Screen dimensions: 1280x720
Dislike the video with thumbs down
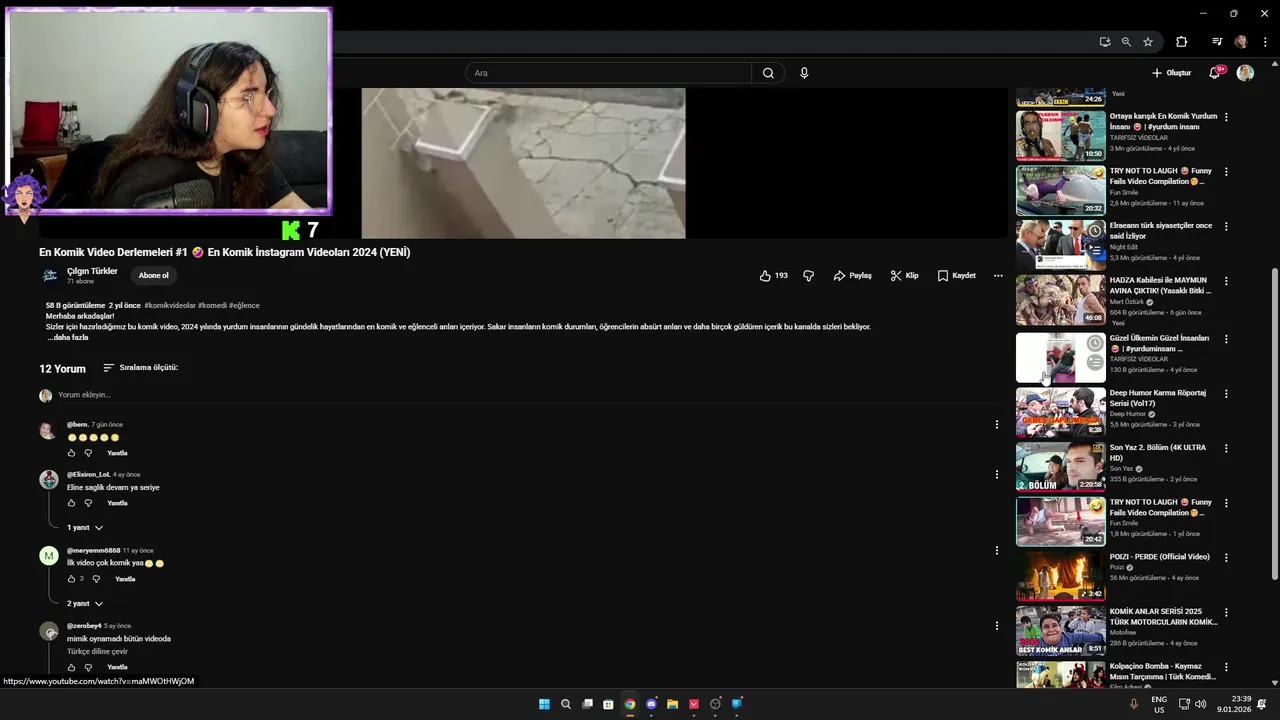tap(808, 276)
